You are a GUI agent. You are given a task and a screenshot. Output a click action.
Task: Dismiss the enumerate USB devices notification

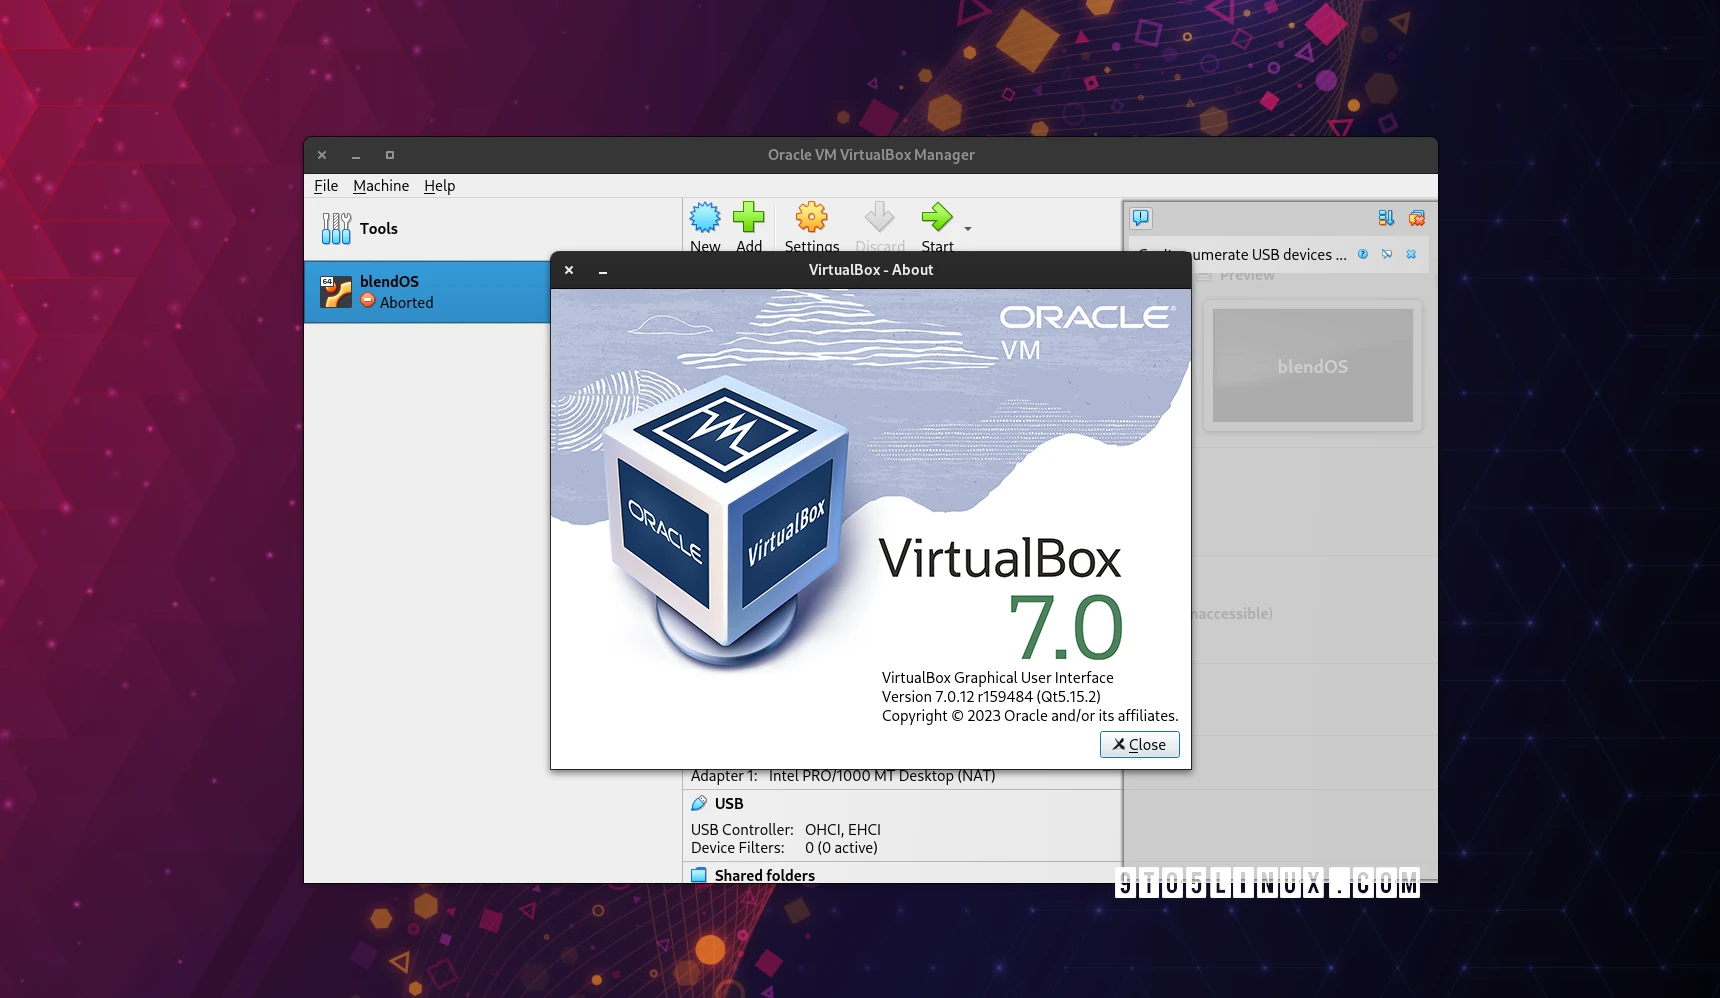click(x=1412, y=254)
